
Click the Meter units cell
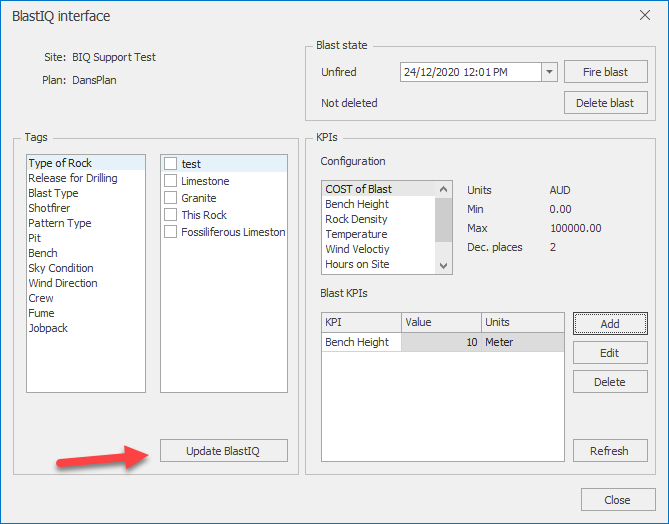pyautogui.click(x=523, y=342)
